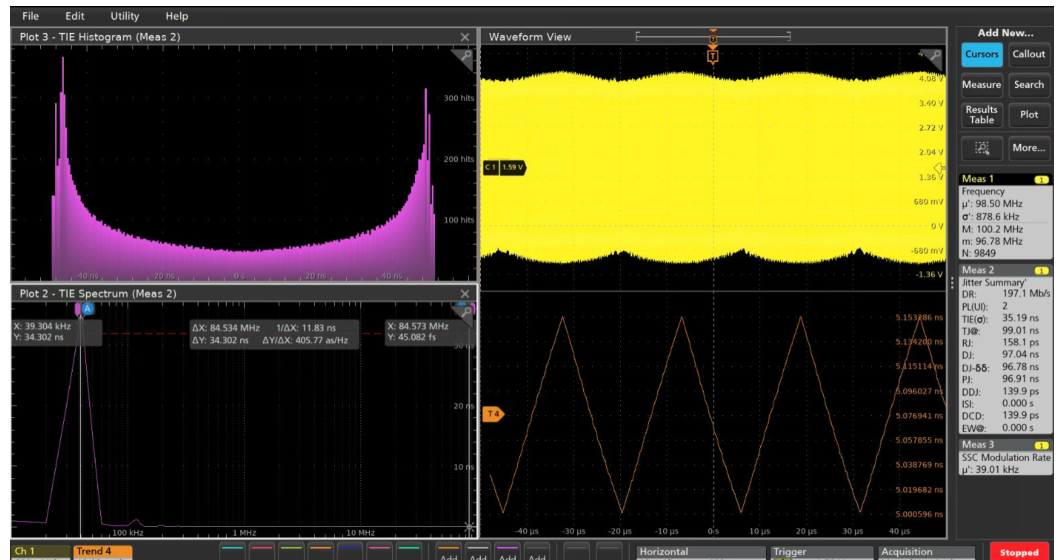1058x560 pixels.
Task: Open the More... add-new options
Action: click(1028, 148)
